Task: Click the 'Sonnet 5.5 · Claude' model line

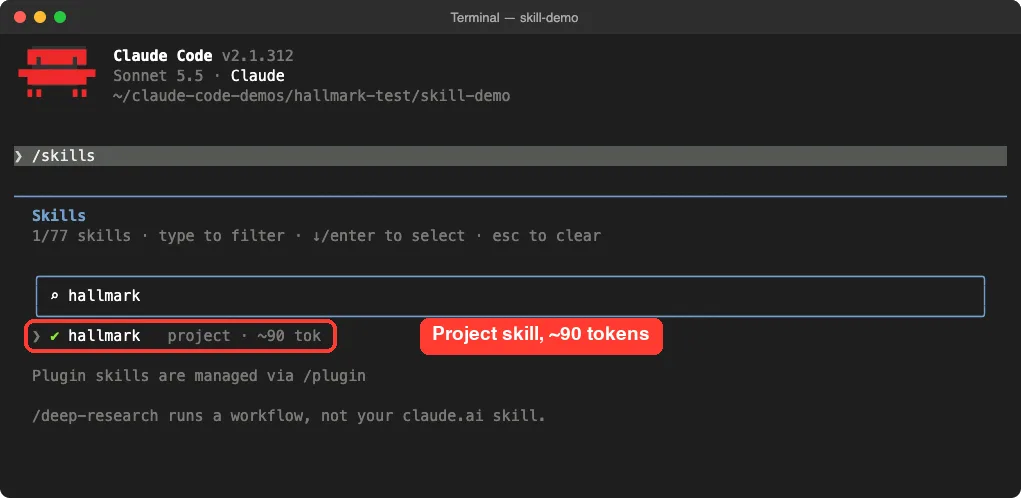Action: (x=199, y=76)
